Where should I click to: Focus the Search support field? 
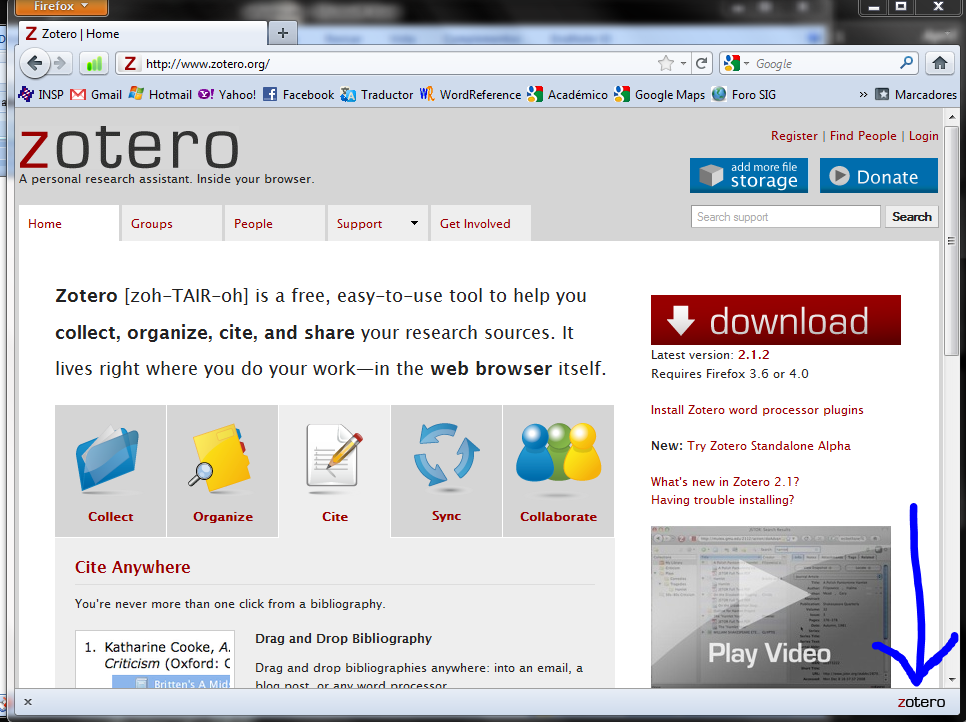[x=785, y=217]
